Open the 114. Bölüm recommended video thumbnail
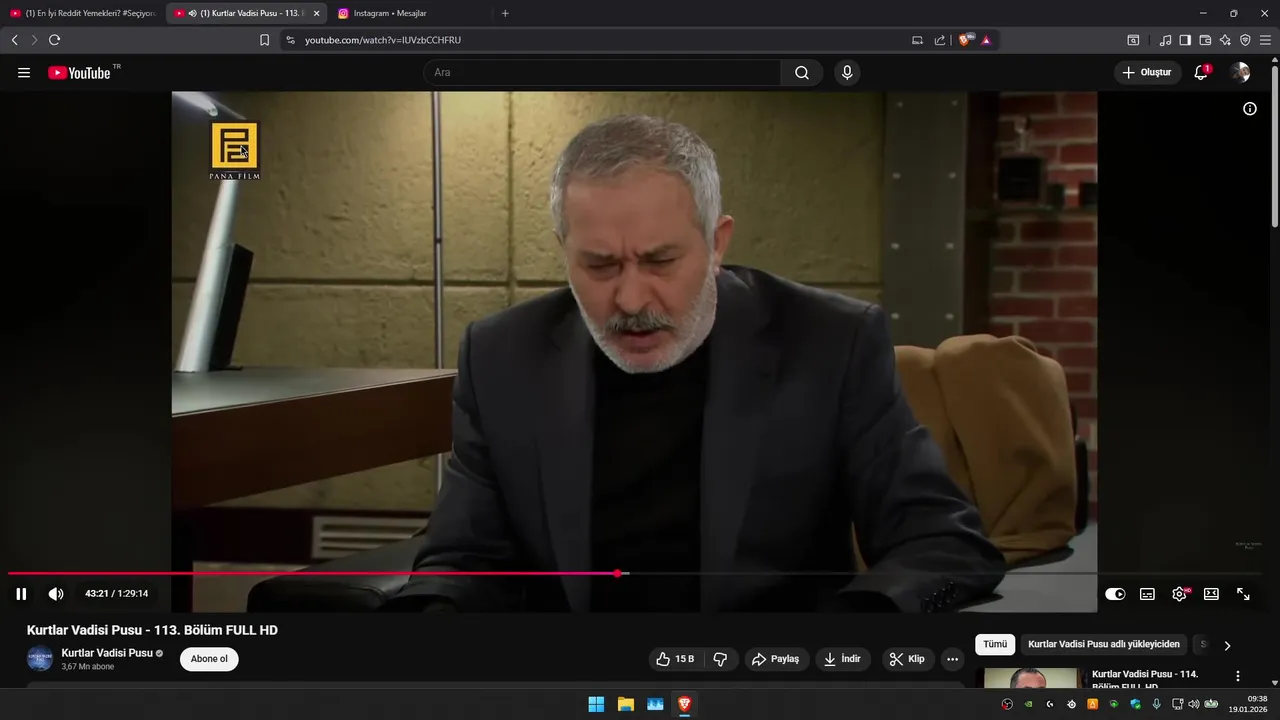 (x=1031, y=679)
